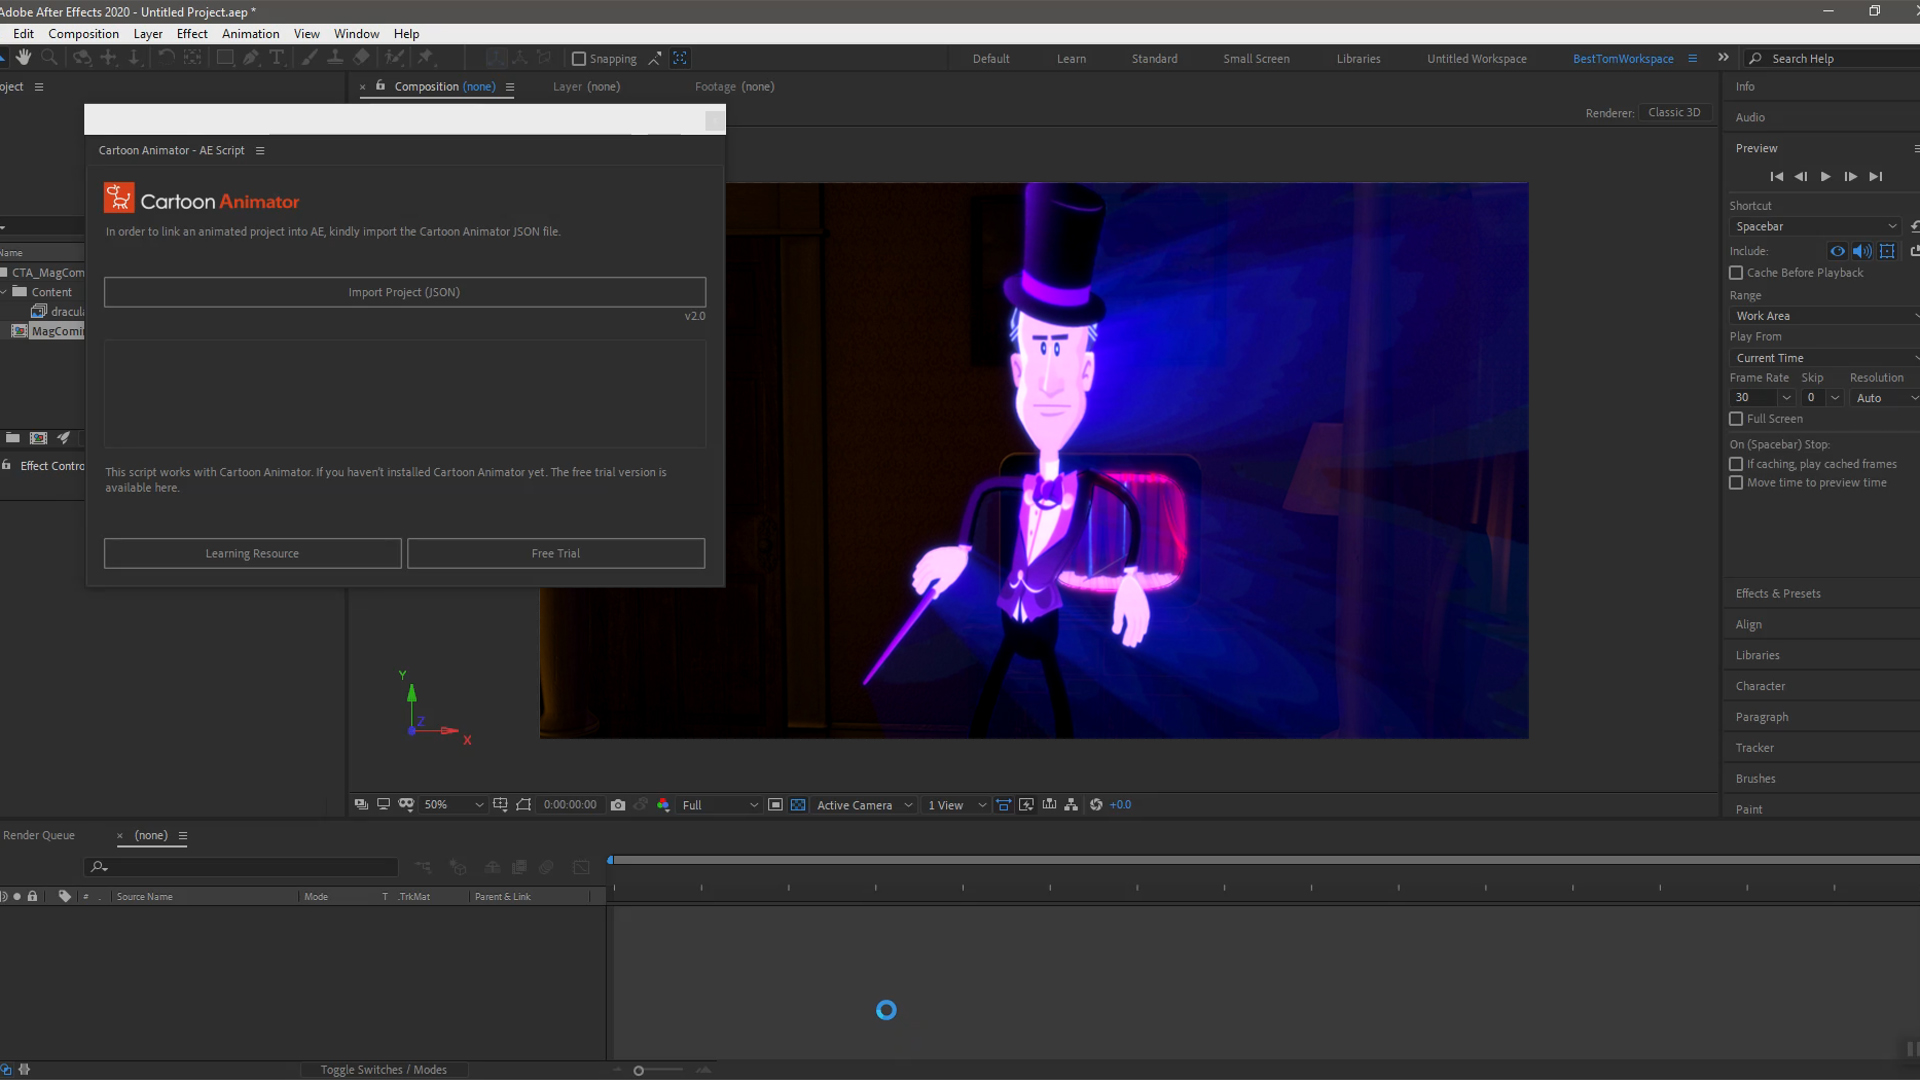Toggle mask and shape path visibility goggles
Viewport: 1920px width, 1080px height.
406,805
